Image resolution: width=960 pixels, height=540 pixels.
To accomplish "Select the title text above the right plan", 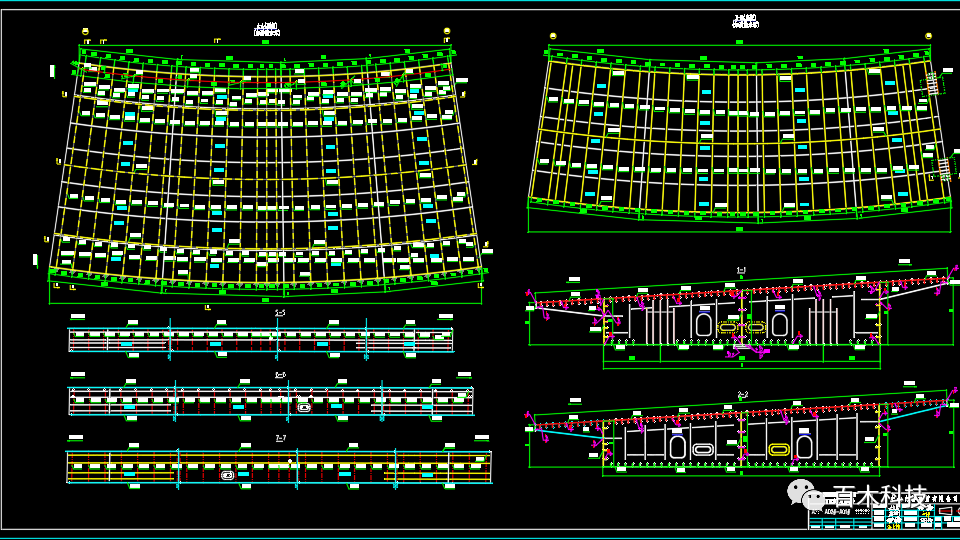I will pyautogui.click(x=745, y=20).
